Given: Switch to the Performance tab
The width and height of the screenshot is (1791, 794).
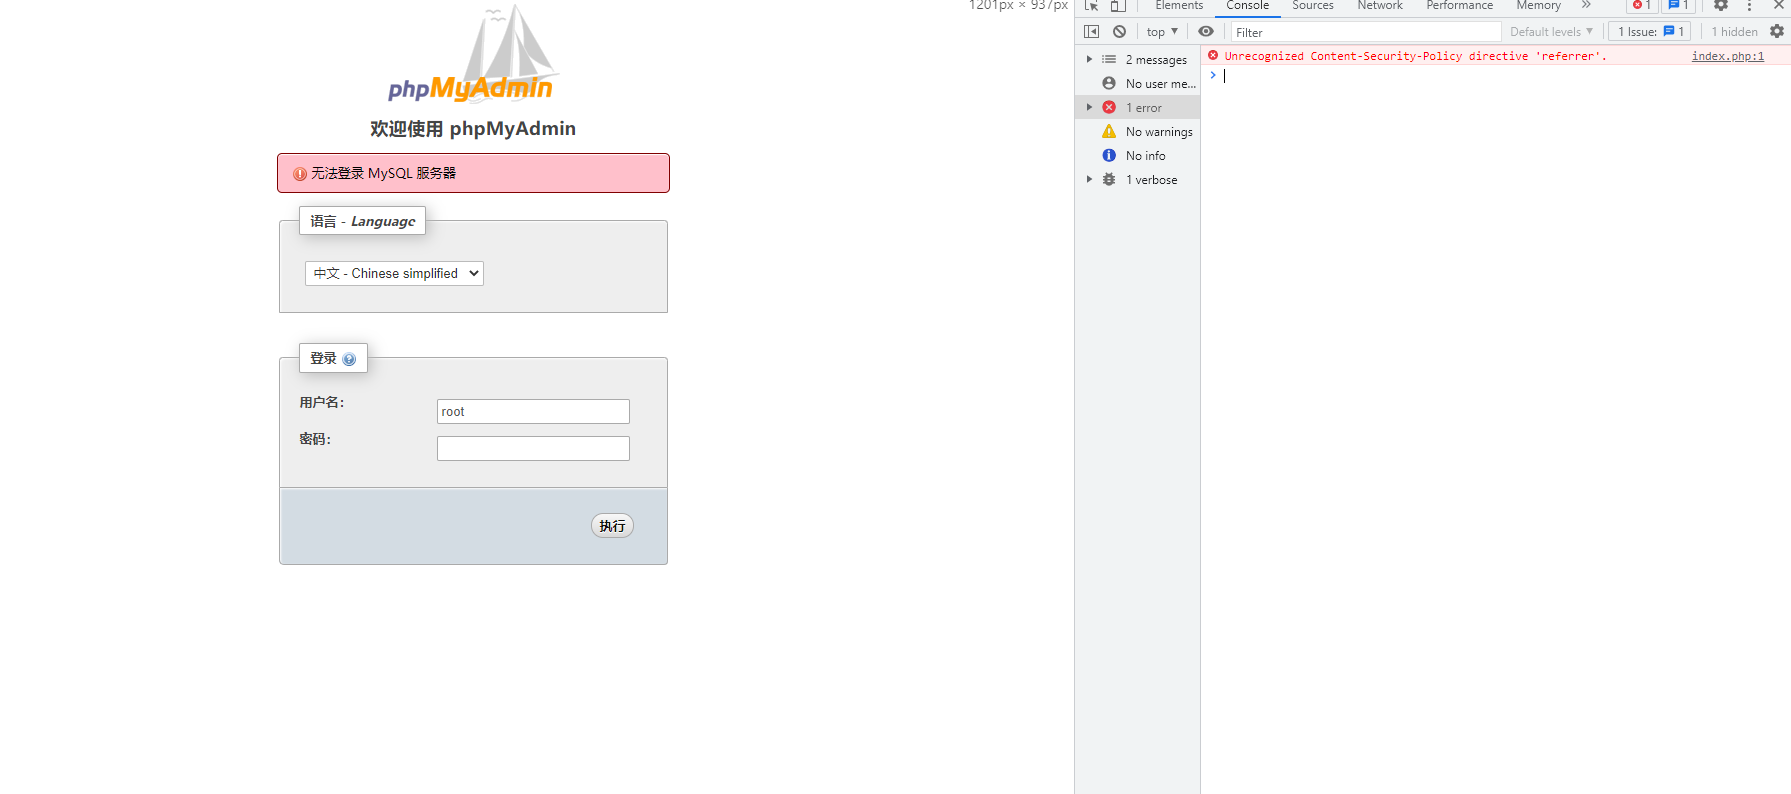Looking at the screenshot, I should click(1459, 5).
